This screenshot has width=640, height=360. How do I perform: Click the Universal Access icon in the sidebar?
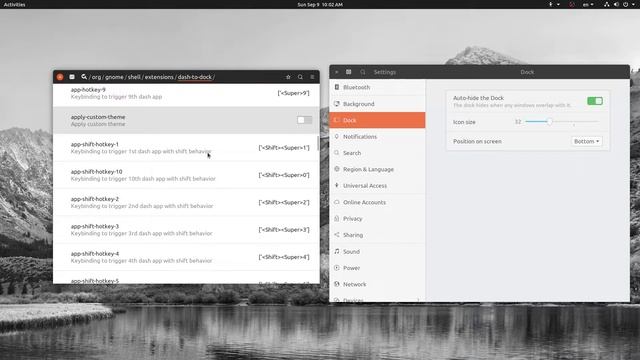tap(337, 185)
